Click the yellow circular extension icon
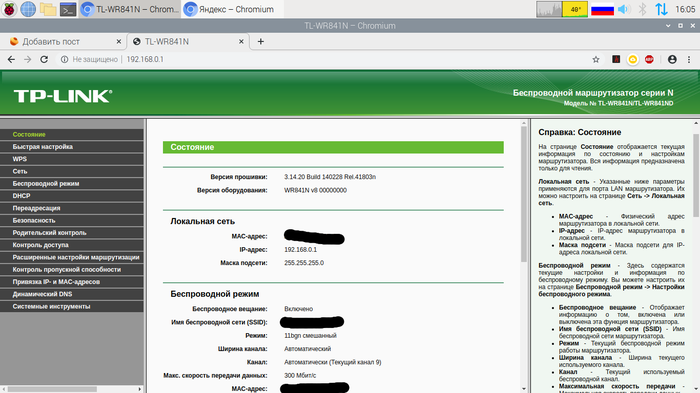Image resolution: width=700 pixels, height=393 pixels. coord(633,59)
